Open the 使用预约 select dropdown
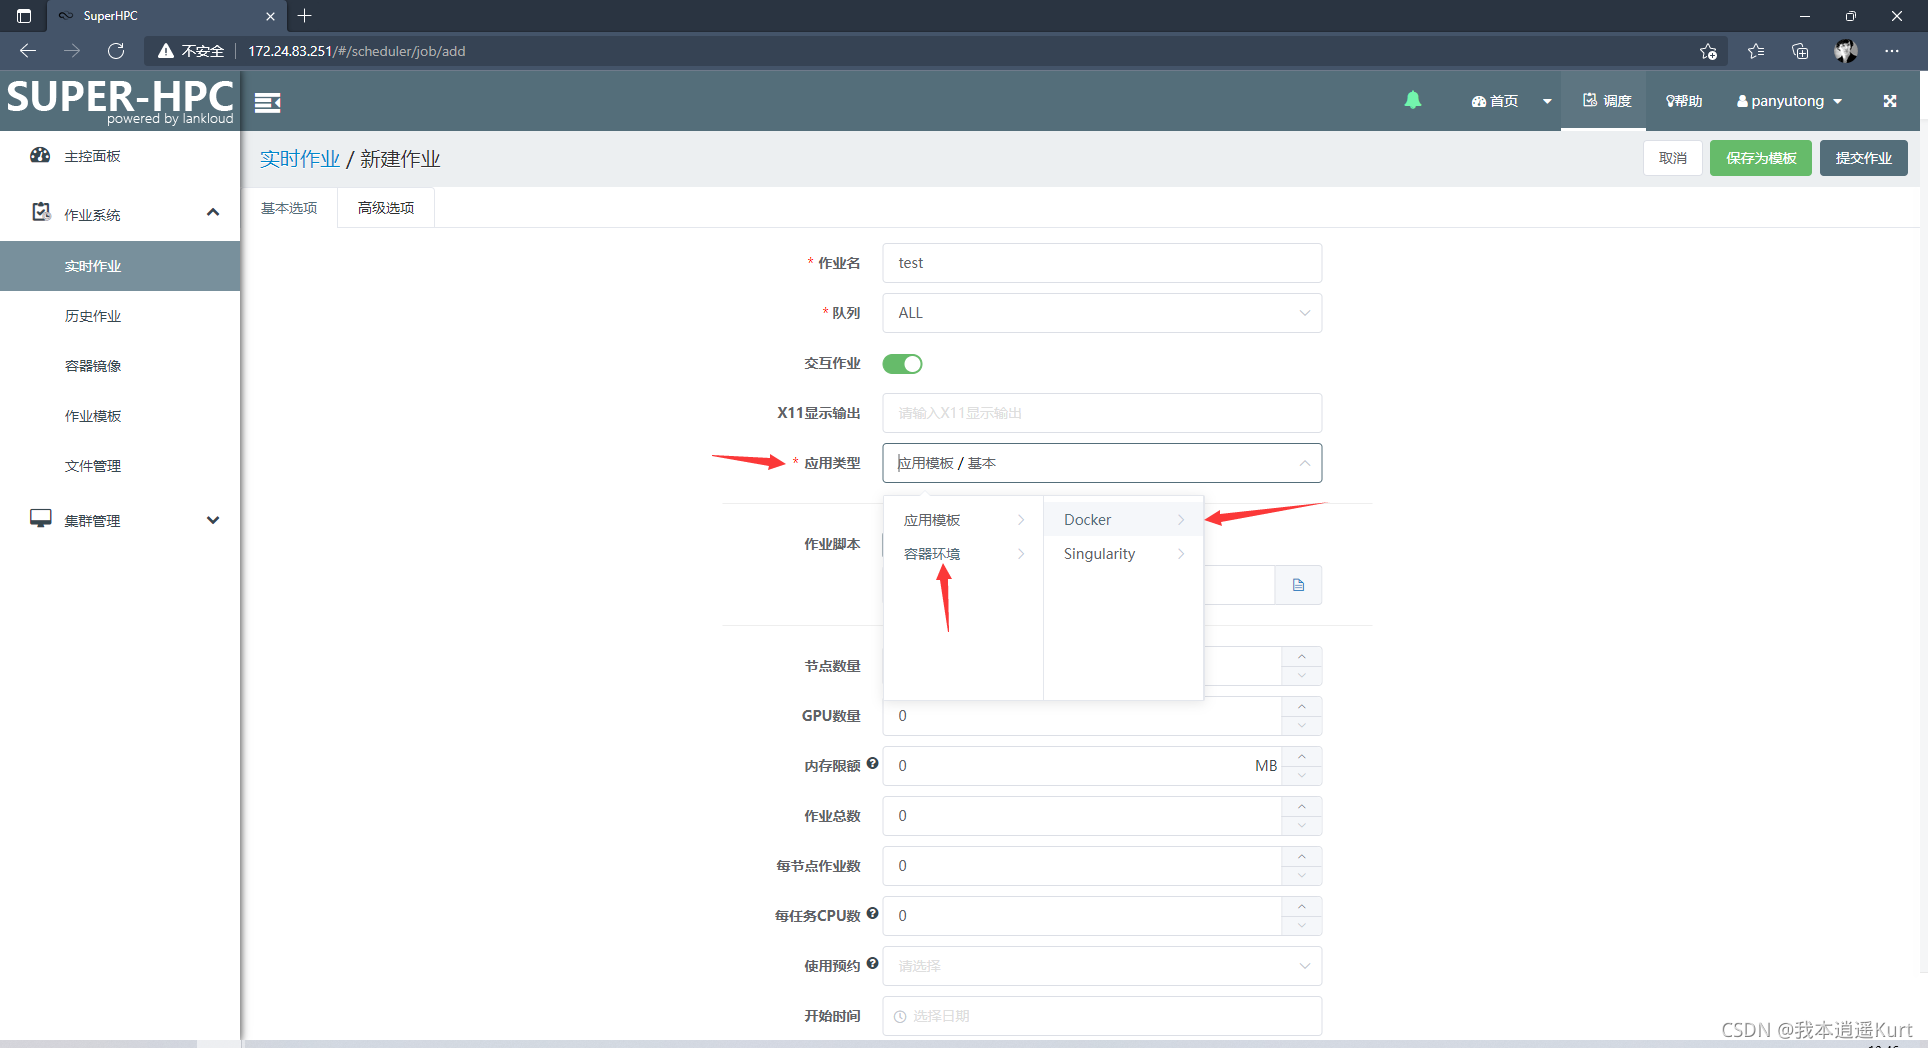Viewport: 1928px width, 1048px height. click(1102, 966)
